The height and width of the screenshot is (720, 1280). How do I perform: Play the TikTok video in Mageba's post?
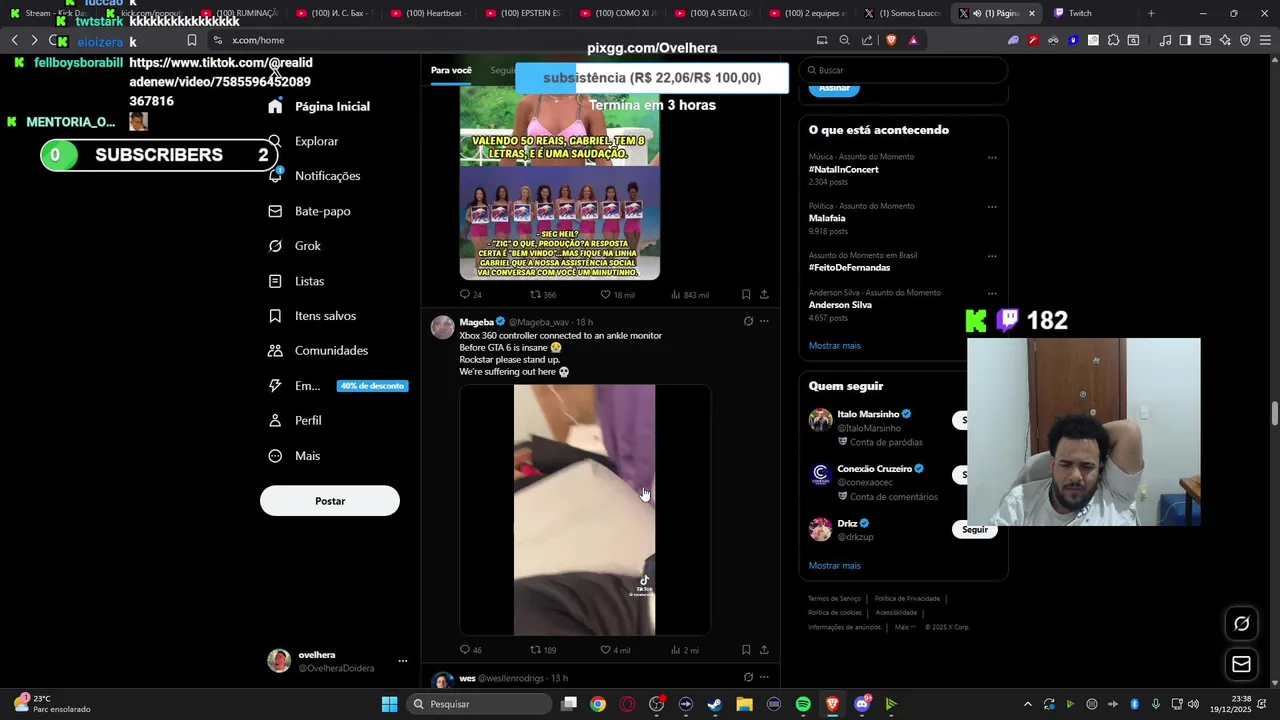tap(585, 510)
